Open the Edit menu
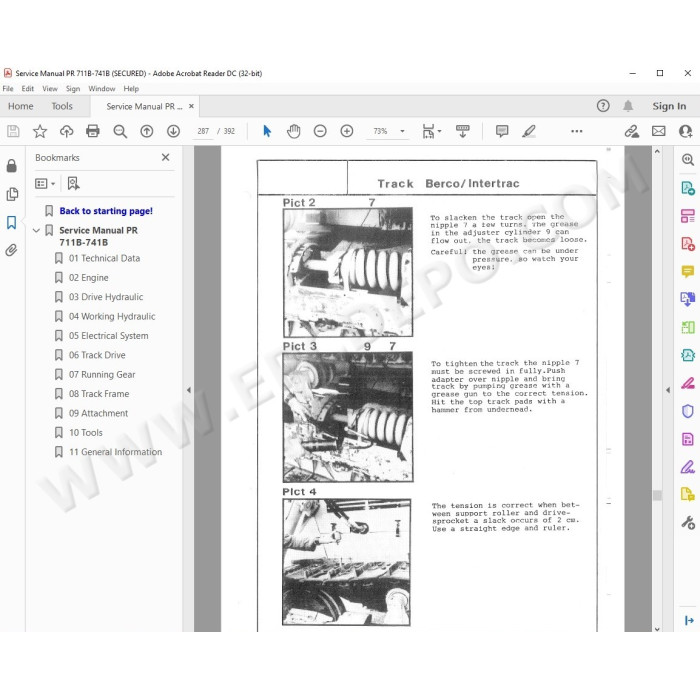Image resolution: width=700 pixels, height=700 pixels. tap(28, 89)
